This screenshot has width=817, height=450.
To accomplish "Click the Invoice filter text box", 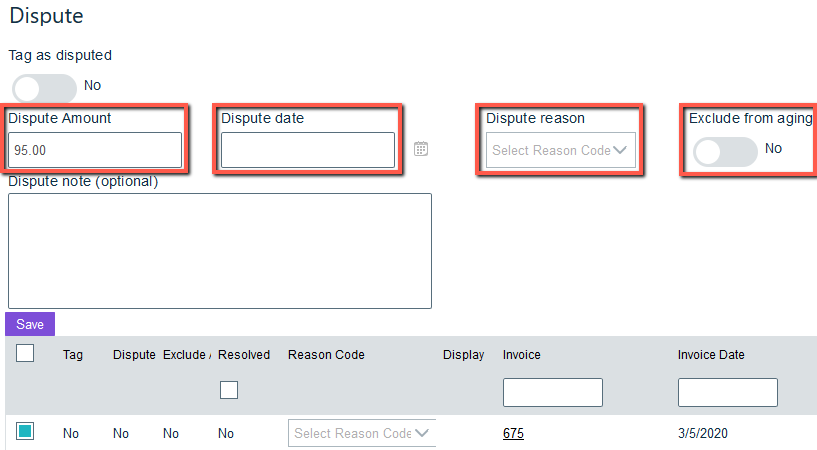I will [552, 392].
